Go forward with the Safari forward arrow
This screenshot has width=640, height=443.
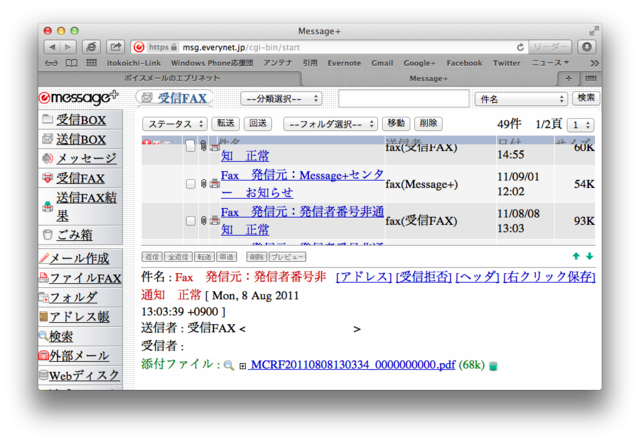pos(68,47)
